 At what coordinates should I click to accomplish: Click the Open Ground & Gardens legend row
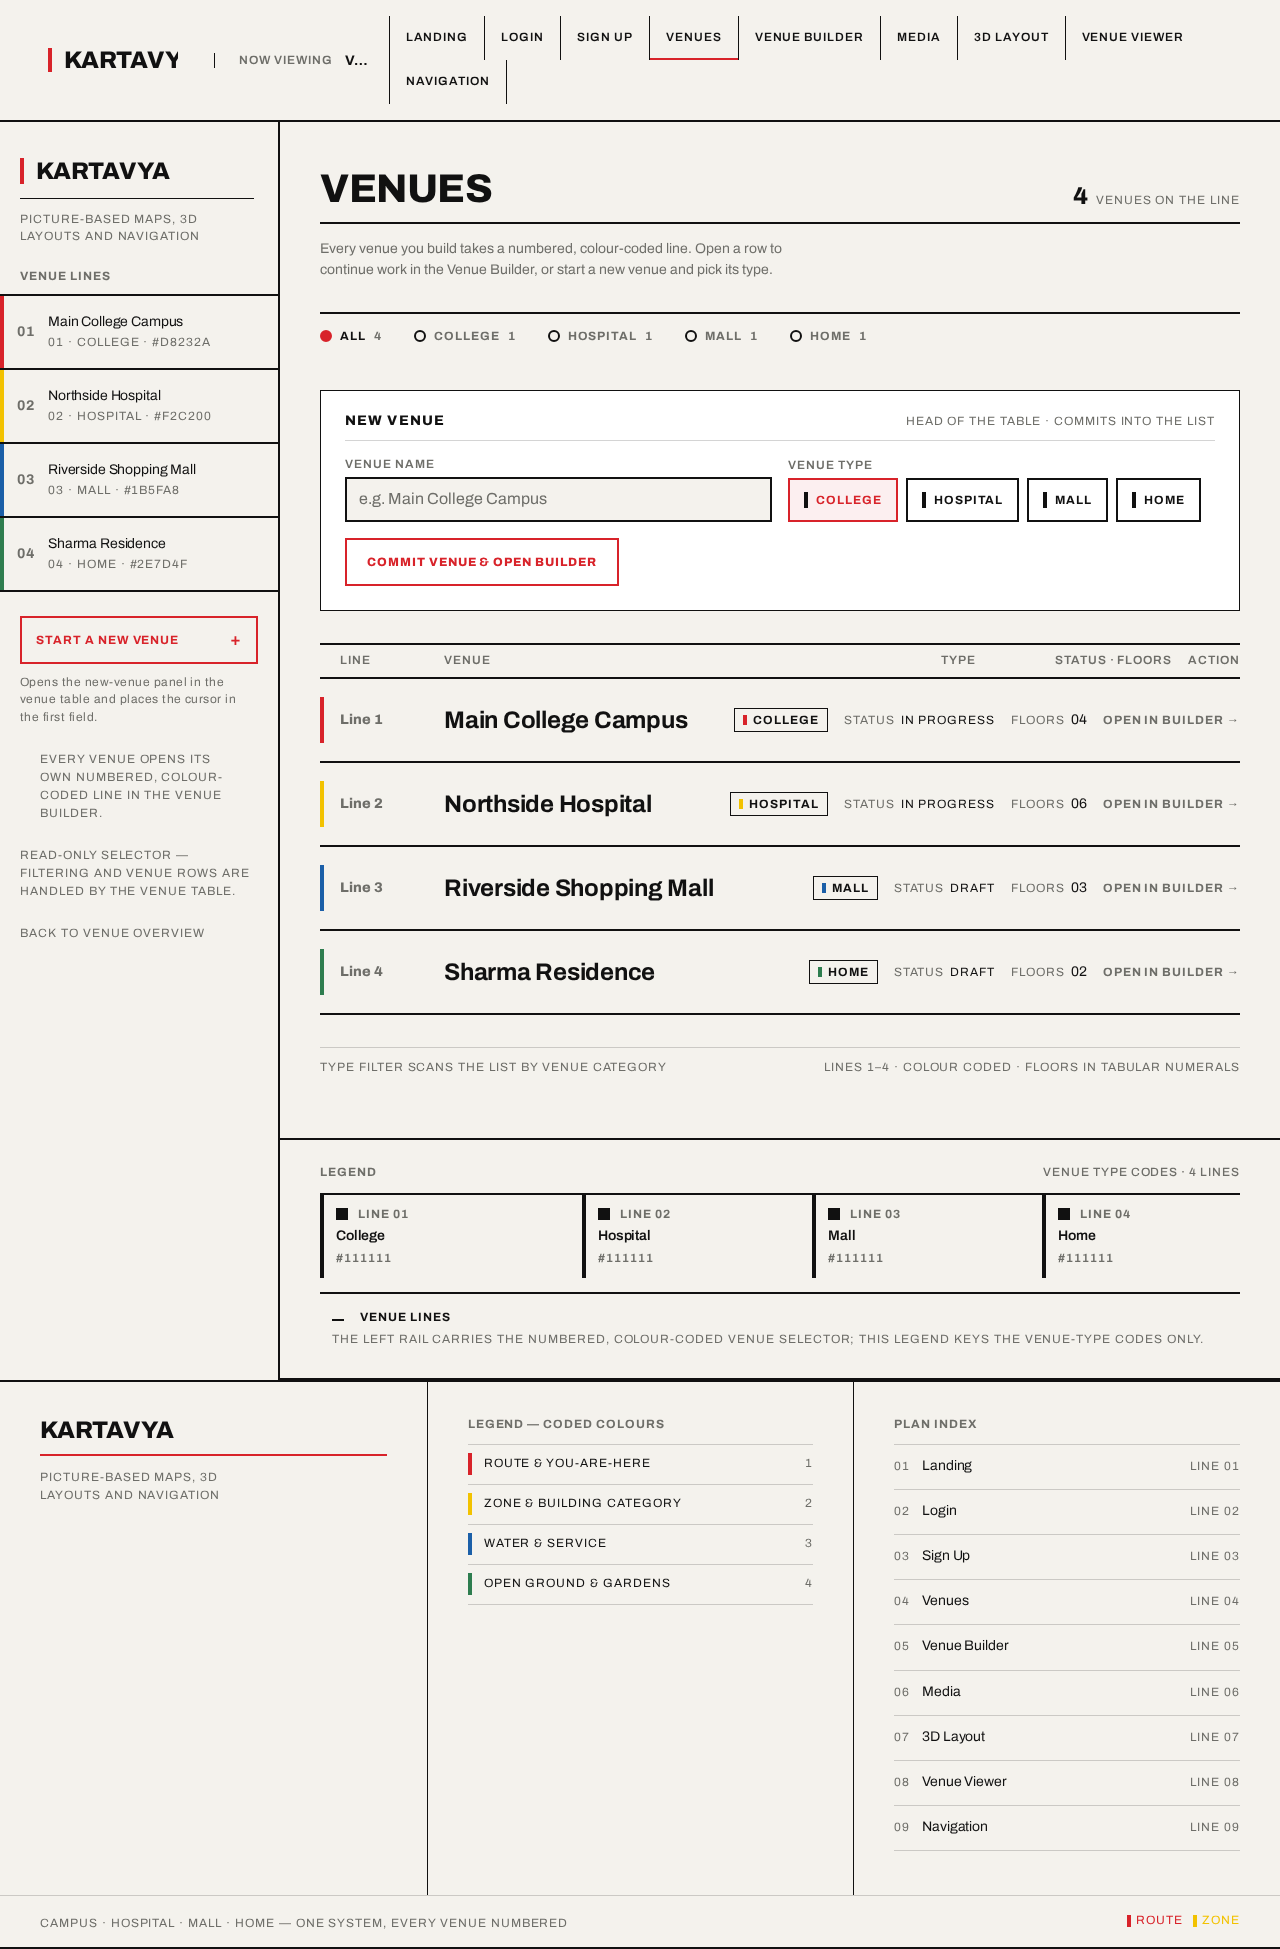(x=640, y=1584)
